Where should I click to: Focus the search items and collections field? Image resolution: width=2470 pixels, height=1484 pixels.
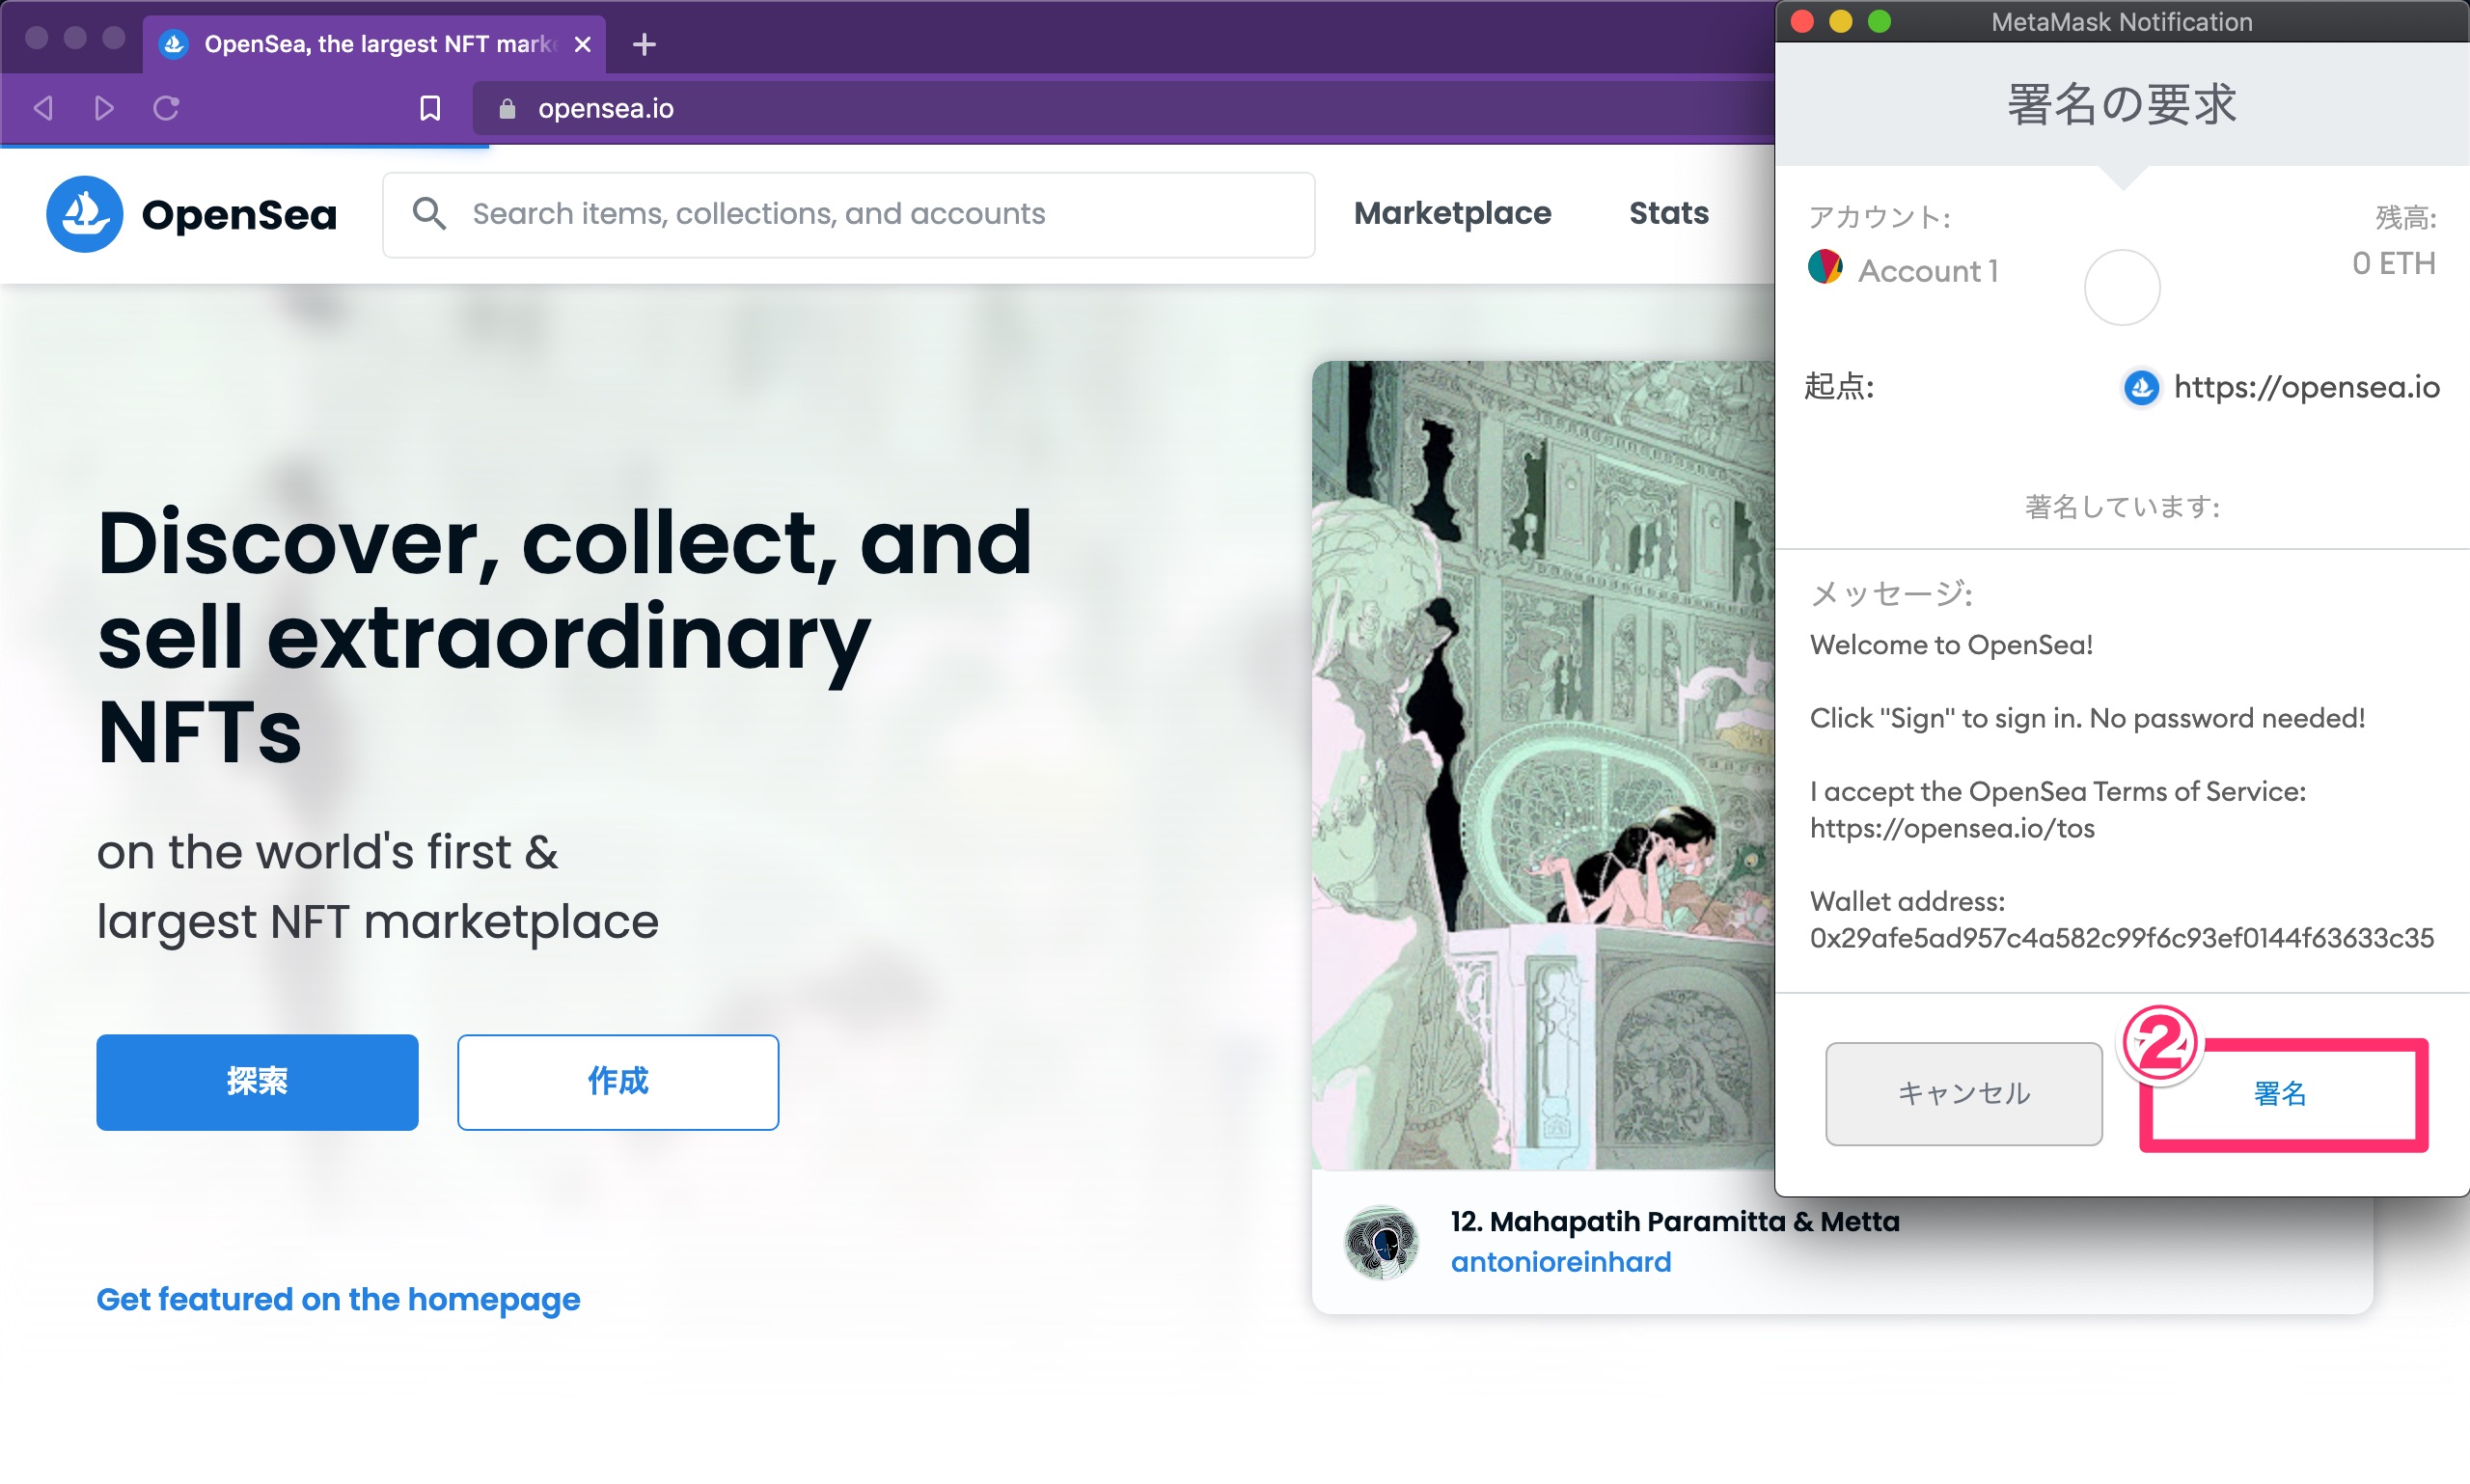click(849, 214)
